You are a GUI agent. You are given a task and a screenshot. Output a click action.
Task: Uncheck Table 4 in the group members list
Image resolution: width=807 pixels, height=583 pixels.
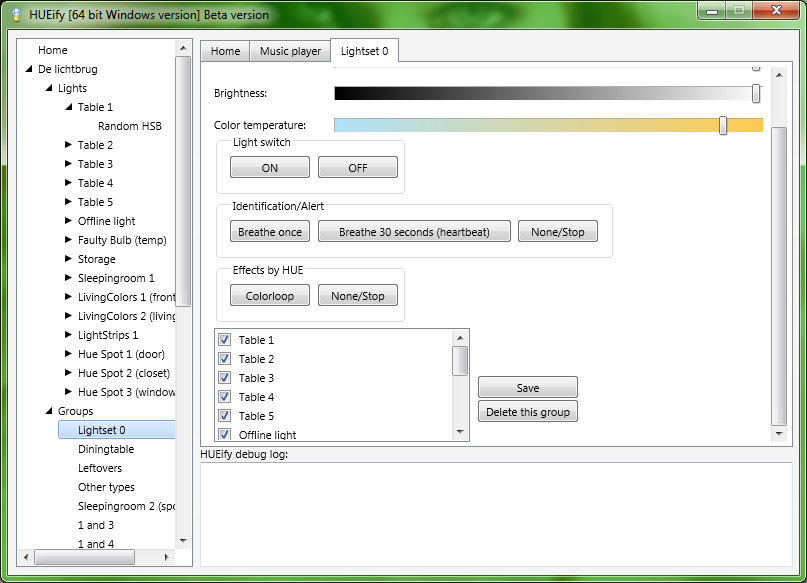tap(224, 397)
